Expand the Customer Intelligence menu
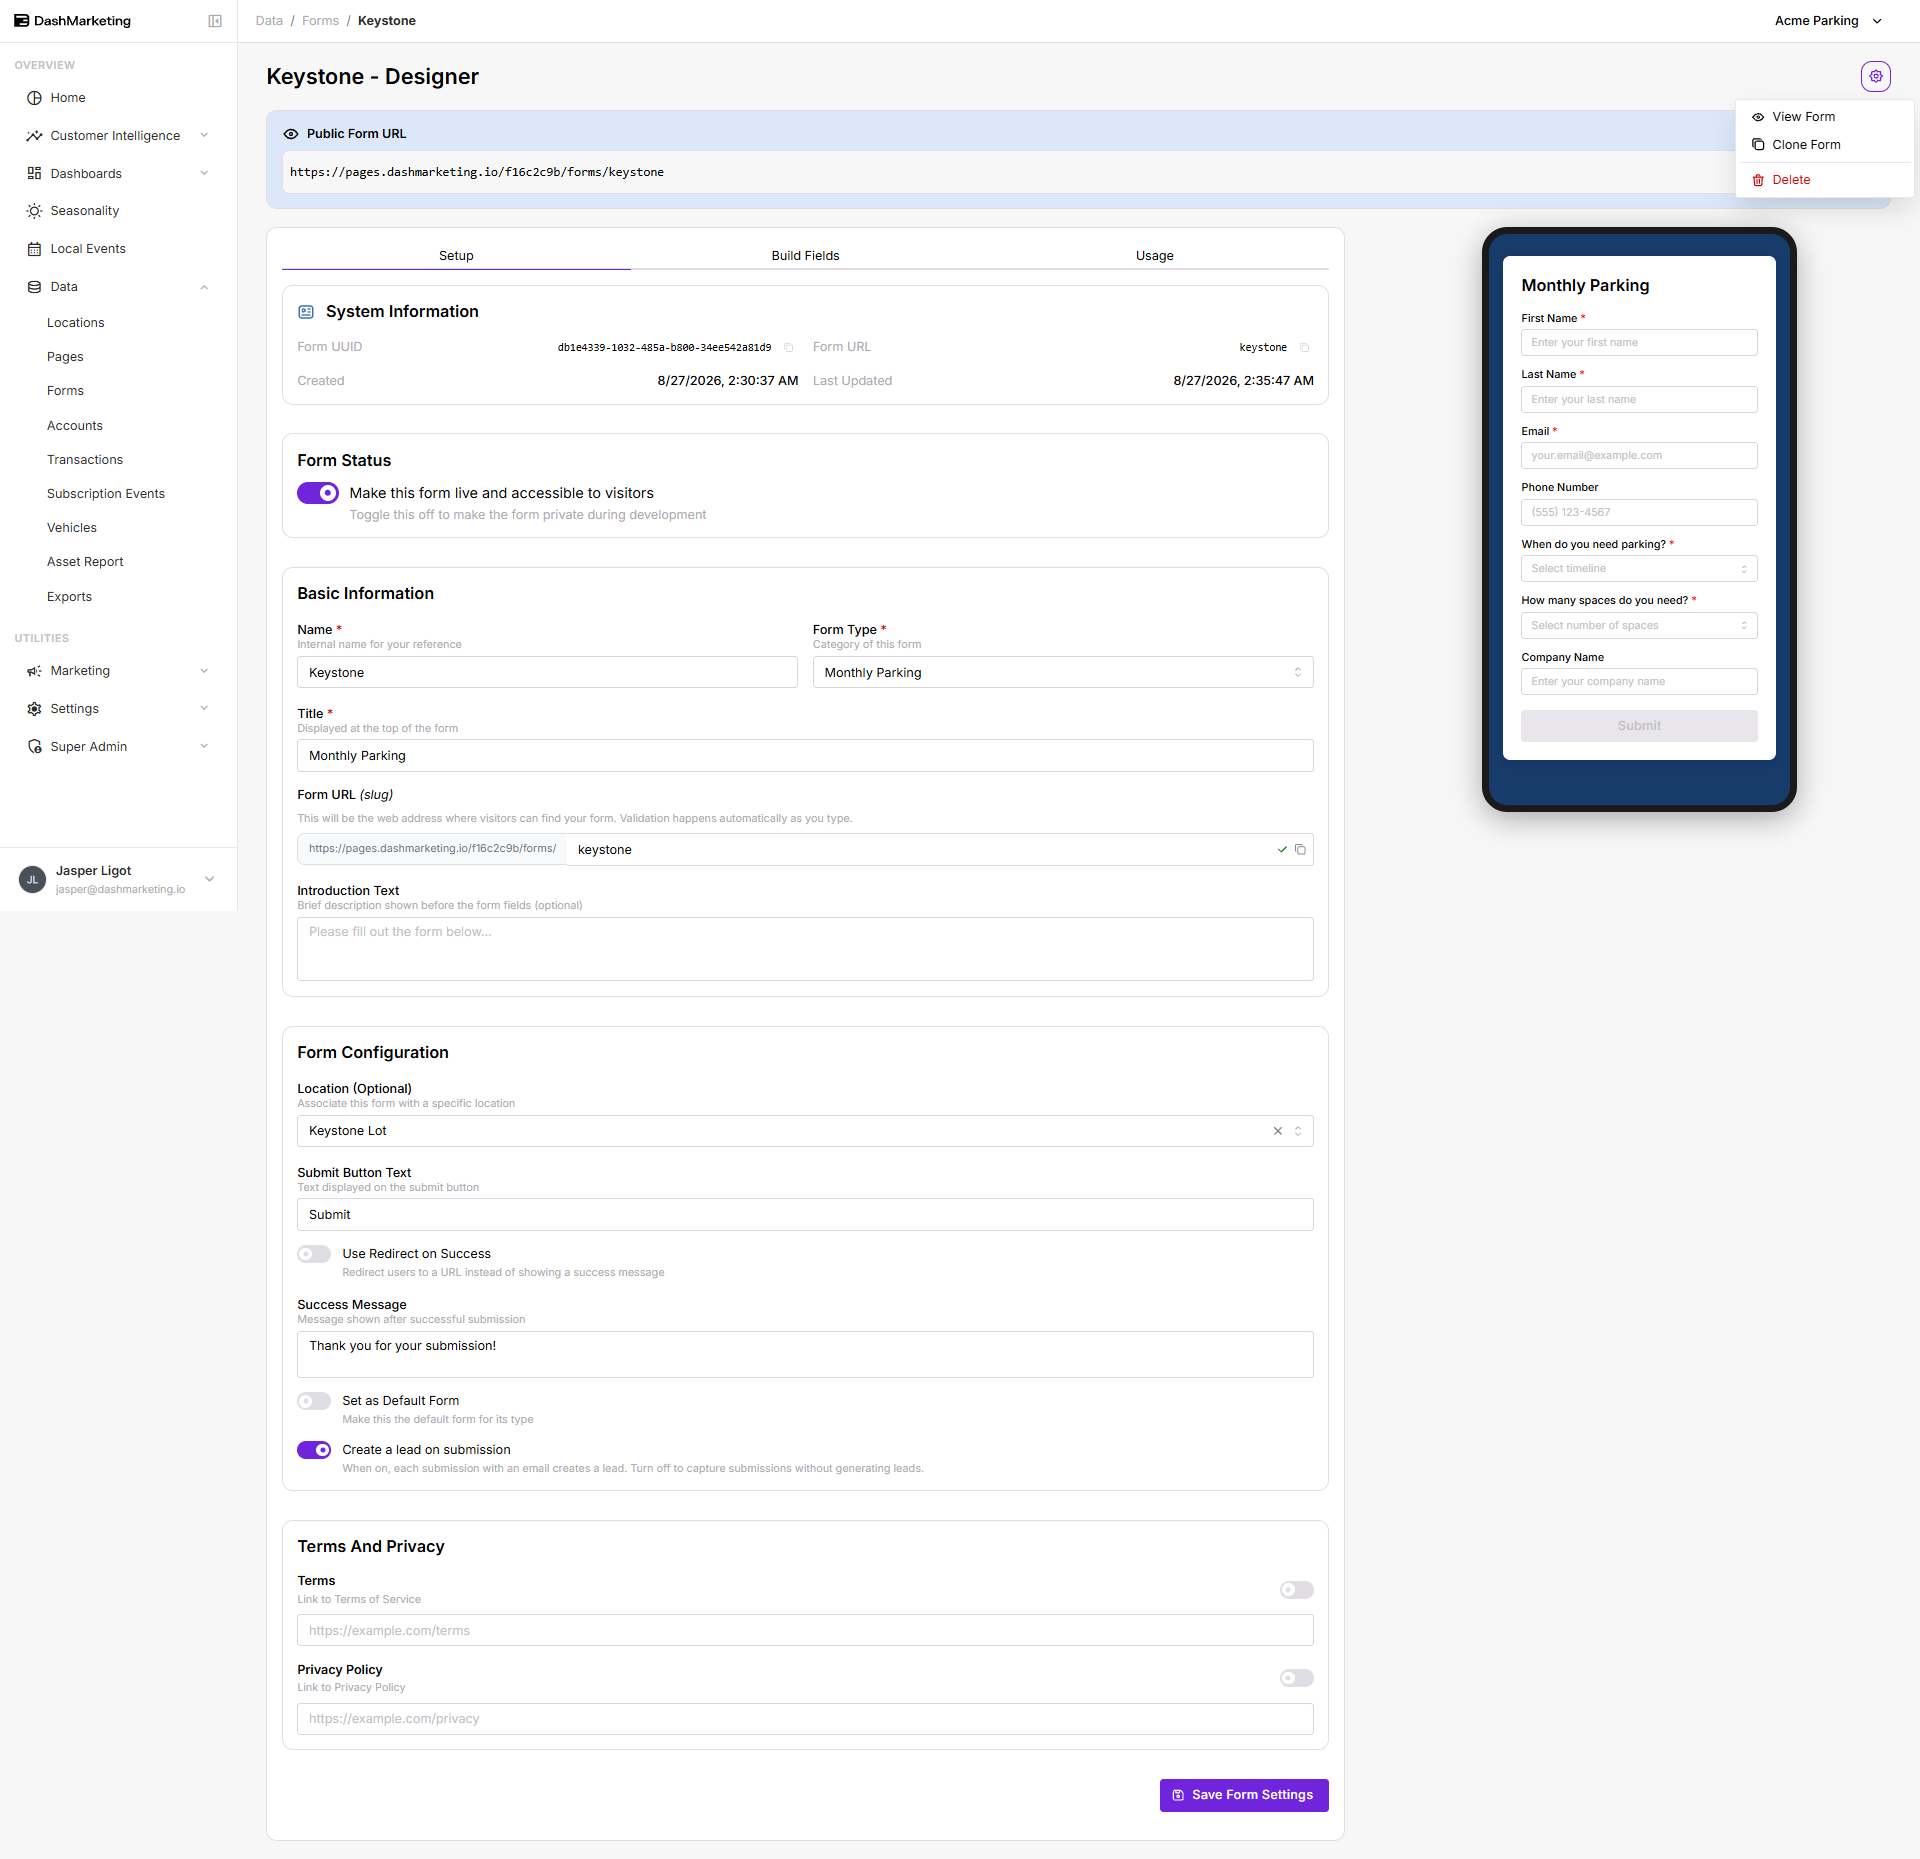1920x1859 pixels. pyautogui.click(x=204, y=136)
